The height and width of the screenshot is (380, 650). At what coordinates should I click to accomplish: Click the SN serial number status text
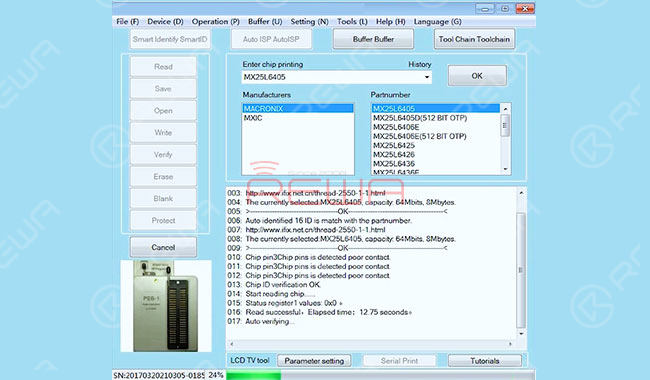159,375
